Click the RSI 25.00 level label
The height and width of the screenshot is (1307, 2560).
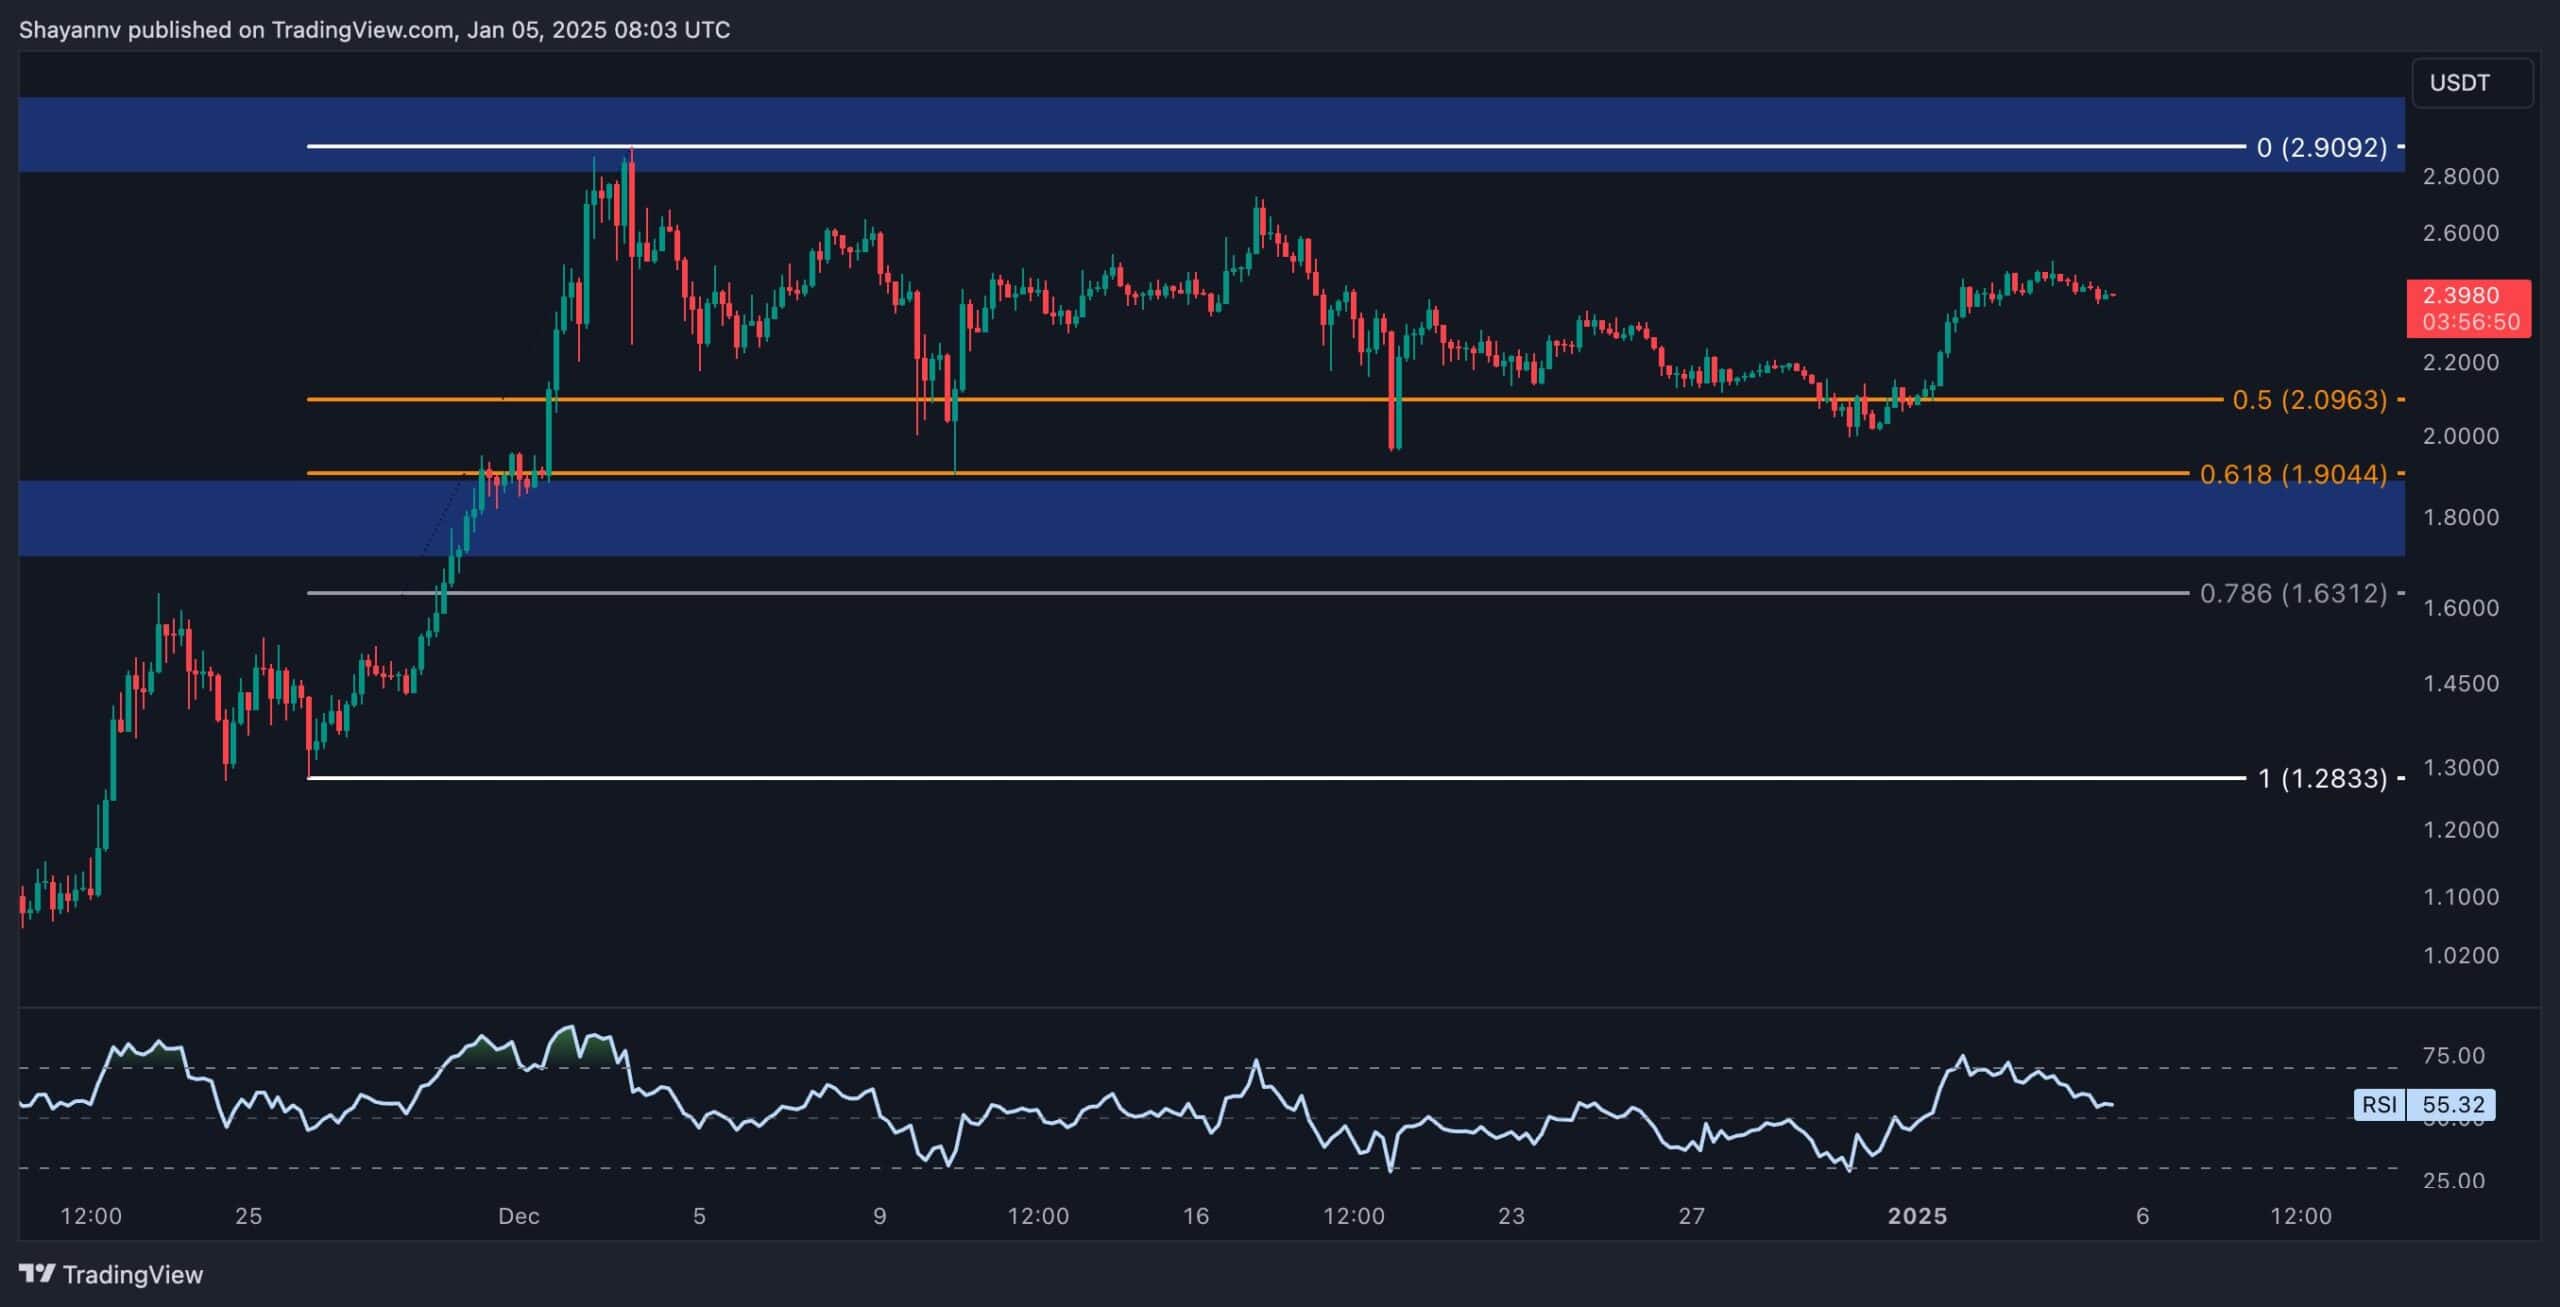point(2455,1181)
